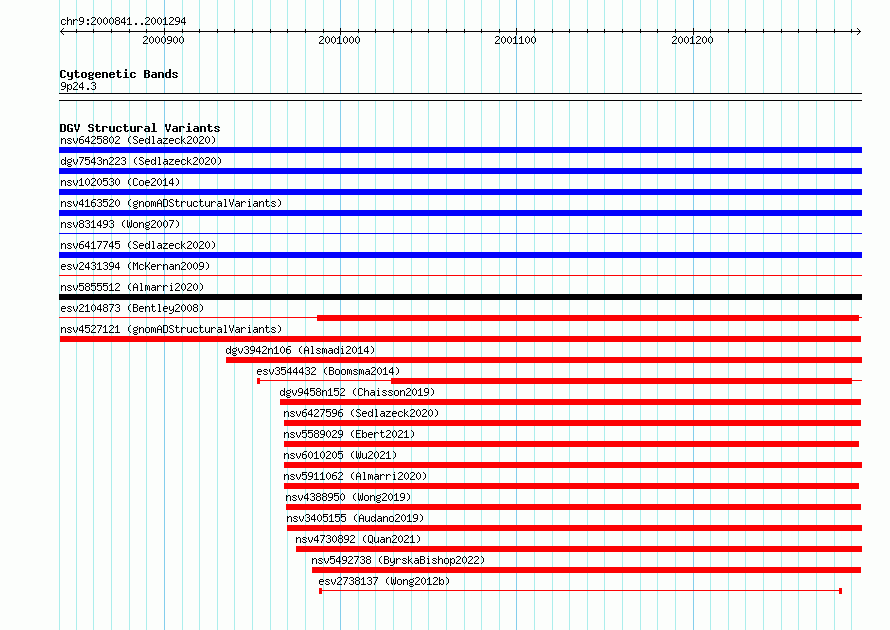Select the blue bar under nsv4163520
The image size is (890, 630).
tap(460, 213)
